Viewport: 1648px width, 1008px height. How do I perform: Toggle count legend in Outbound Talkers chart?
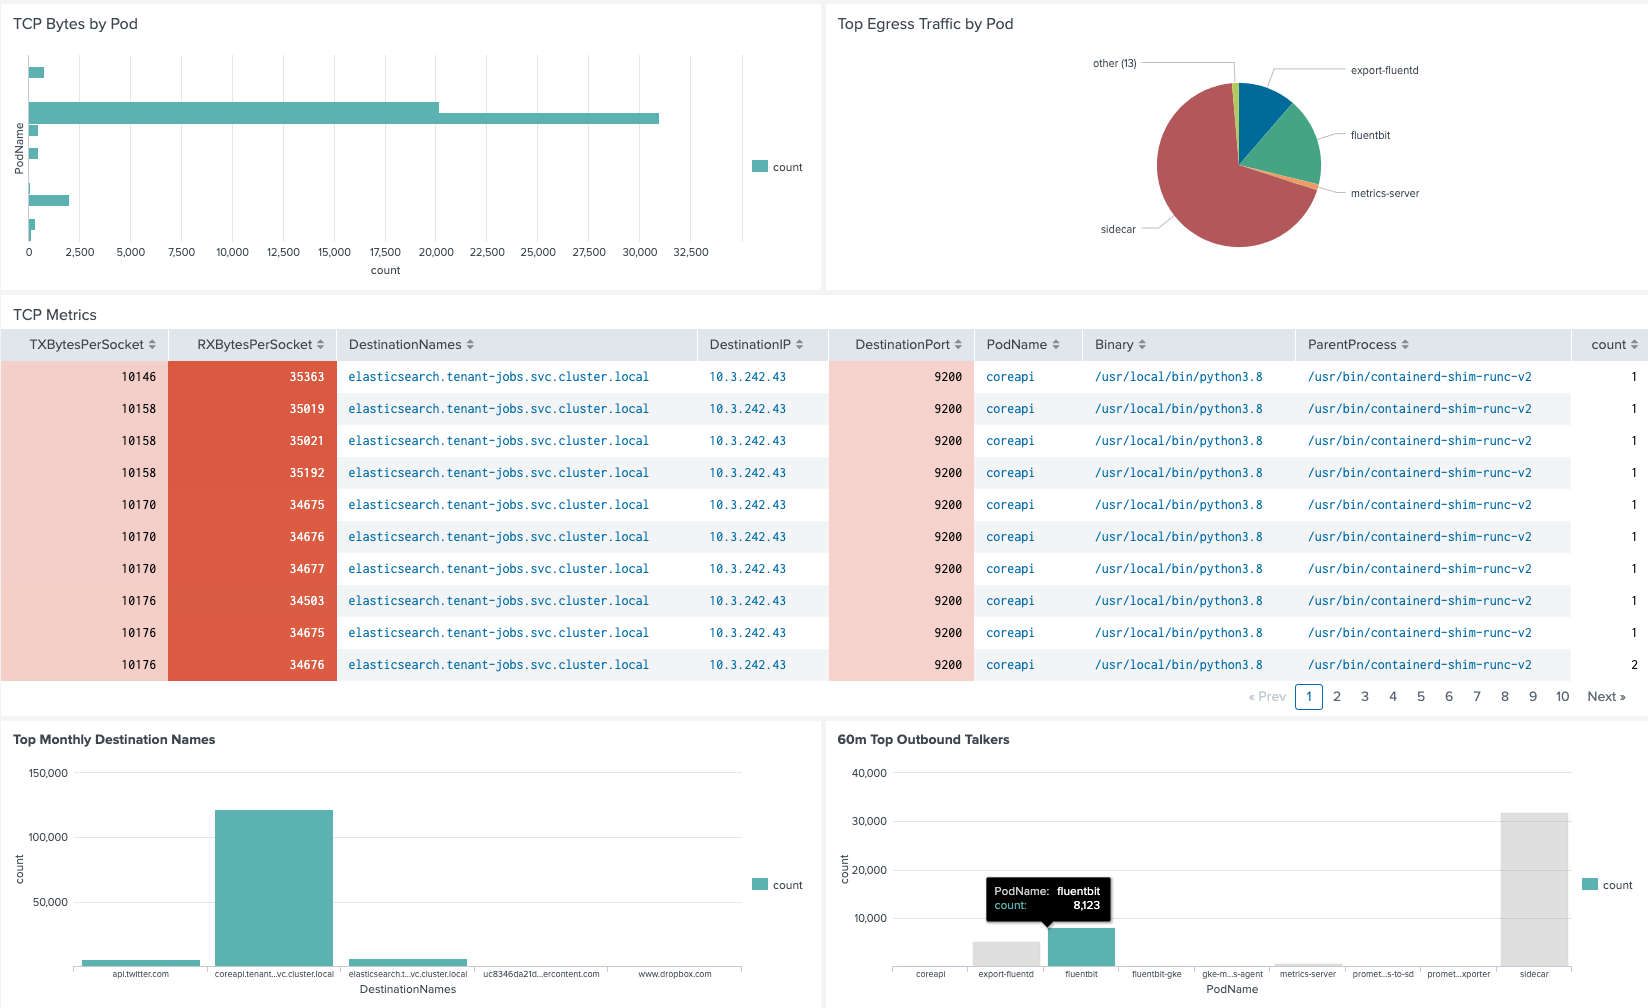[x=1608, y=885]
